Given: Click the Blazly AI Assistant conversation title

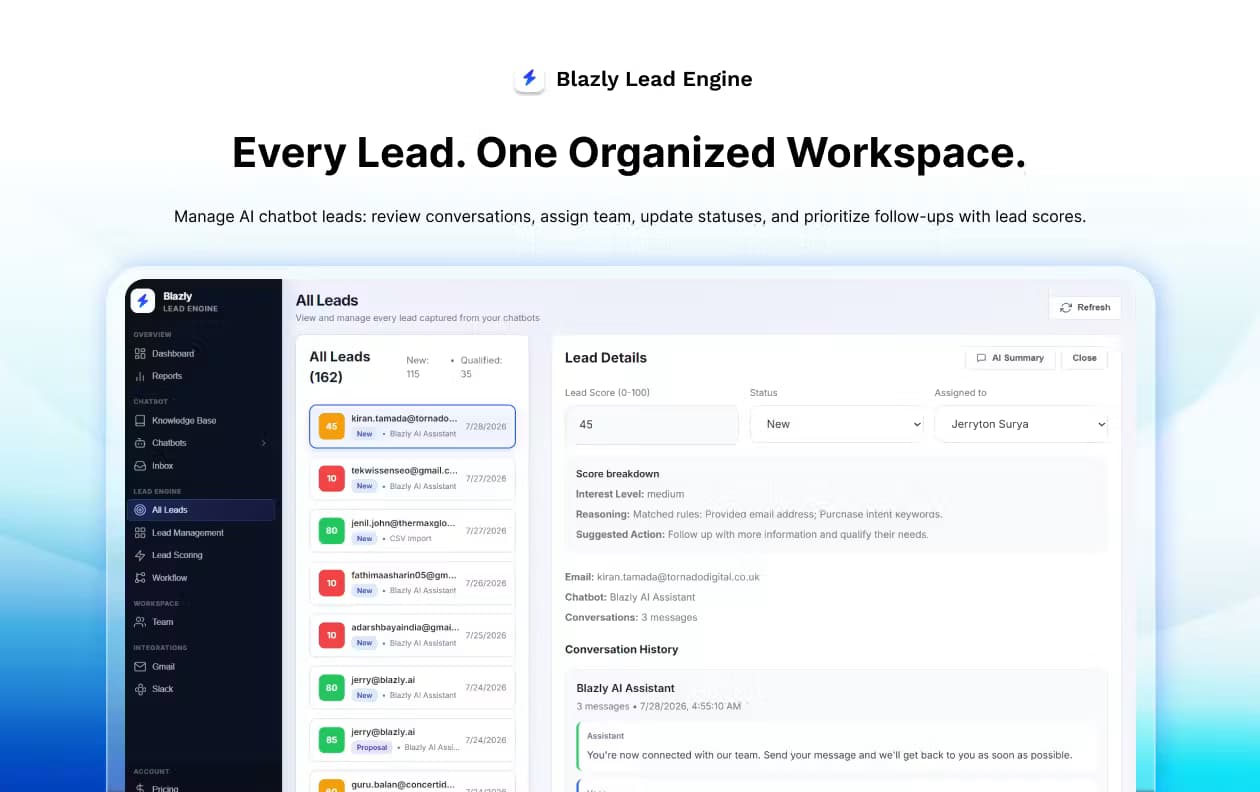Looking at the screenshot, I should 625,688.
